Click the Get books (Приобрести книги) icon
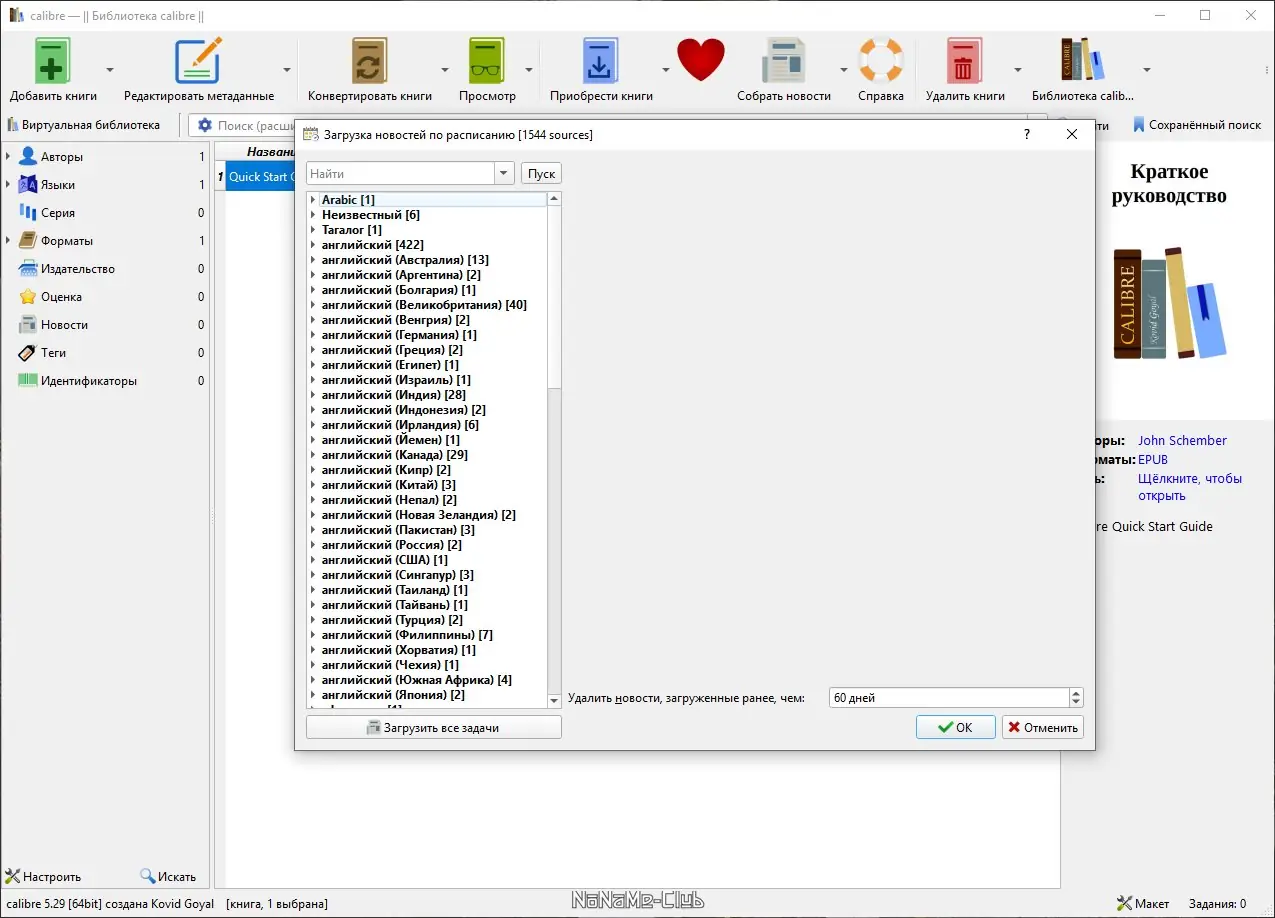 601,61
